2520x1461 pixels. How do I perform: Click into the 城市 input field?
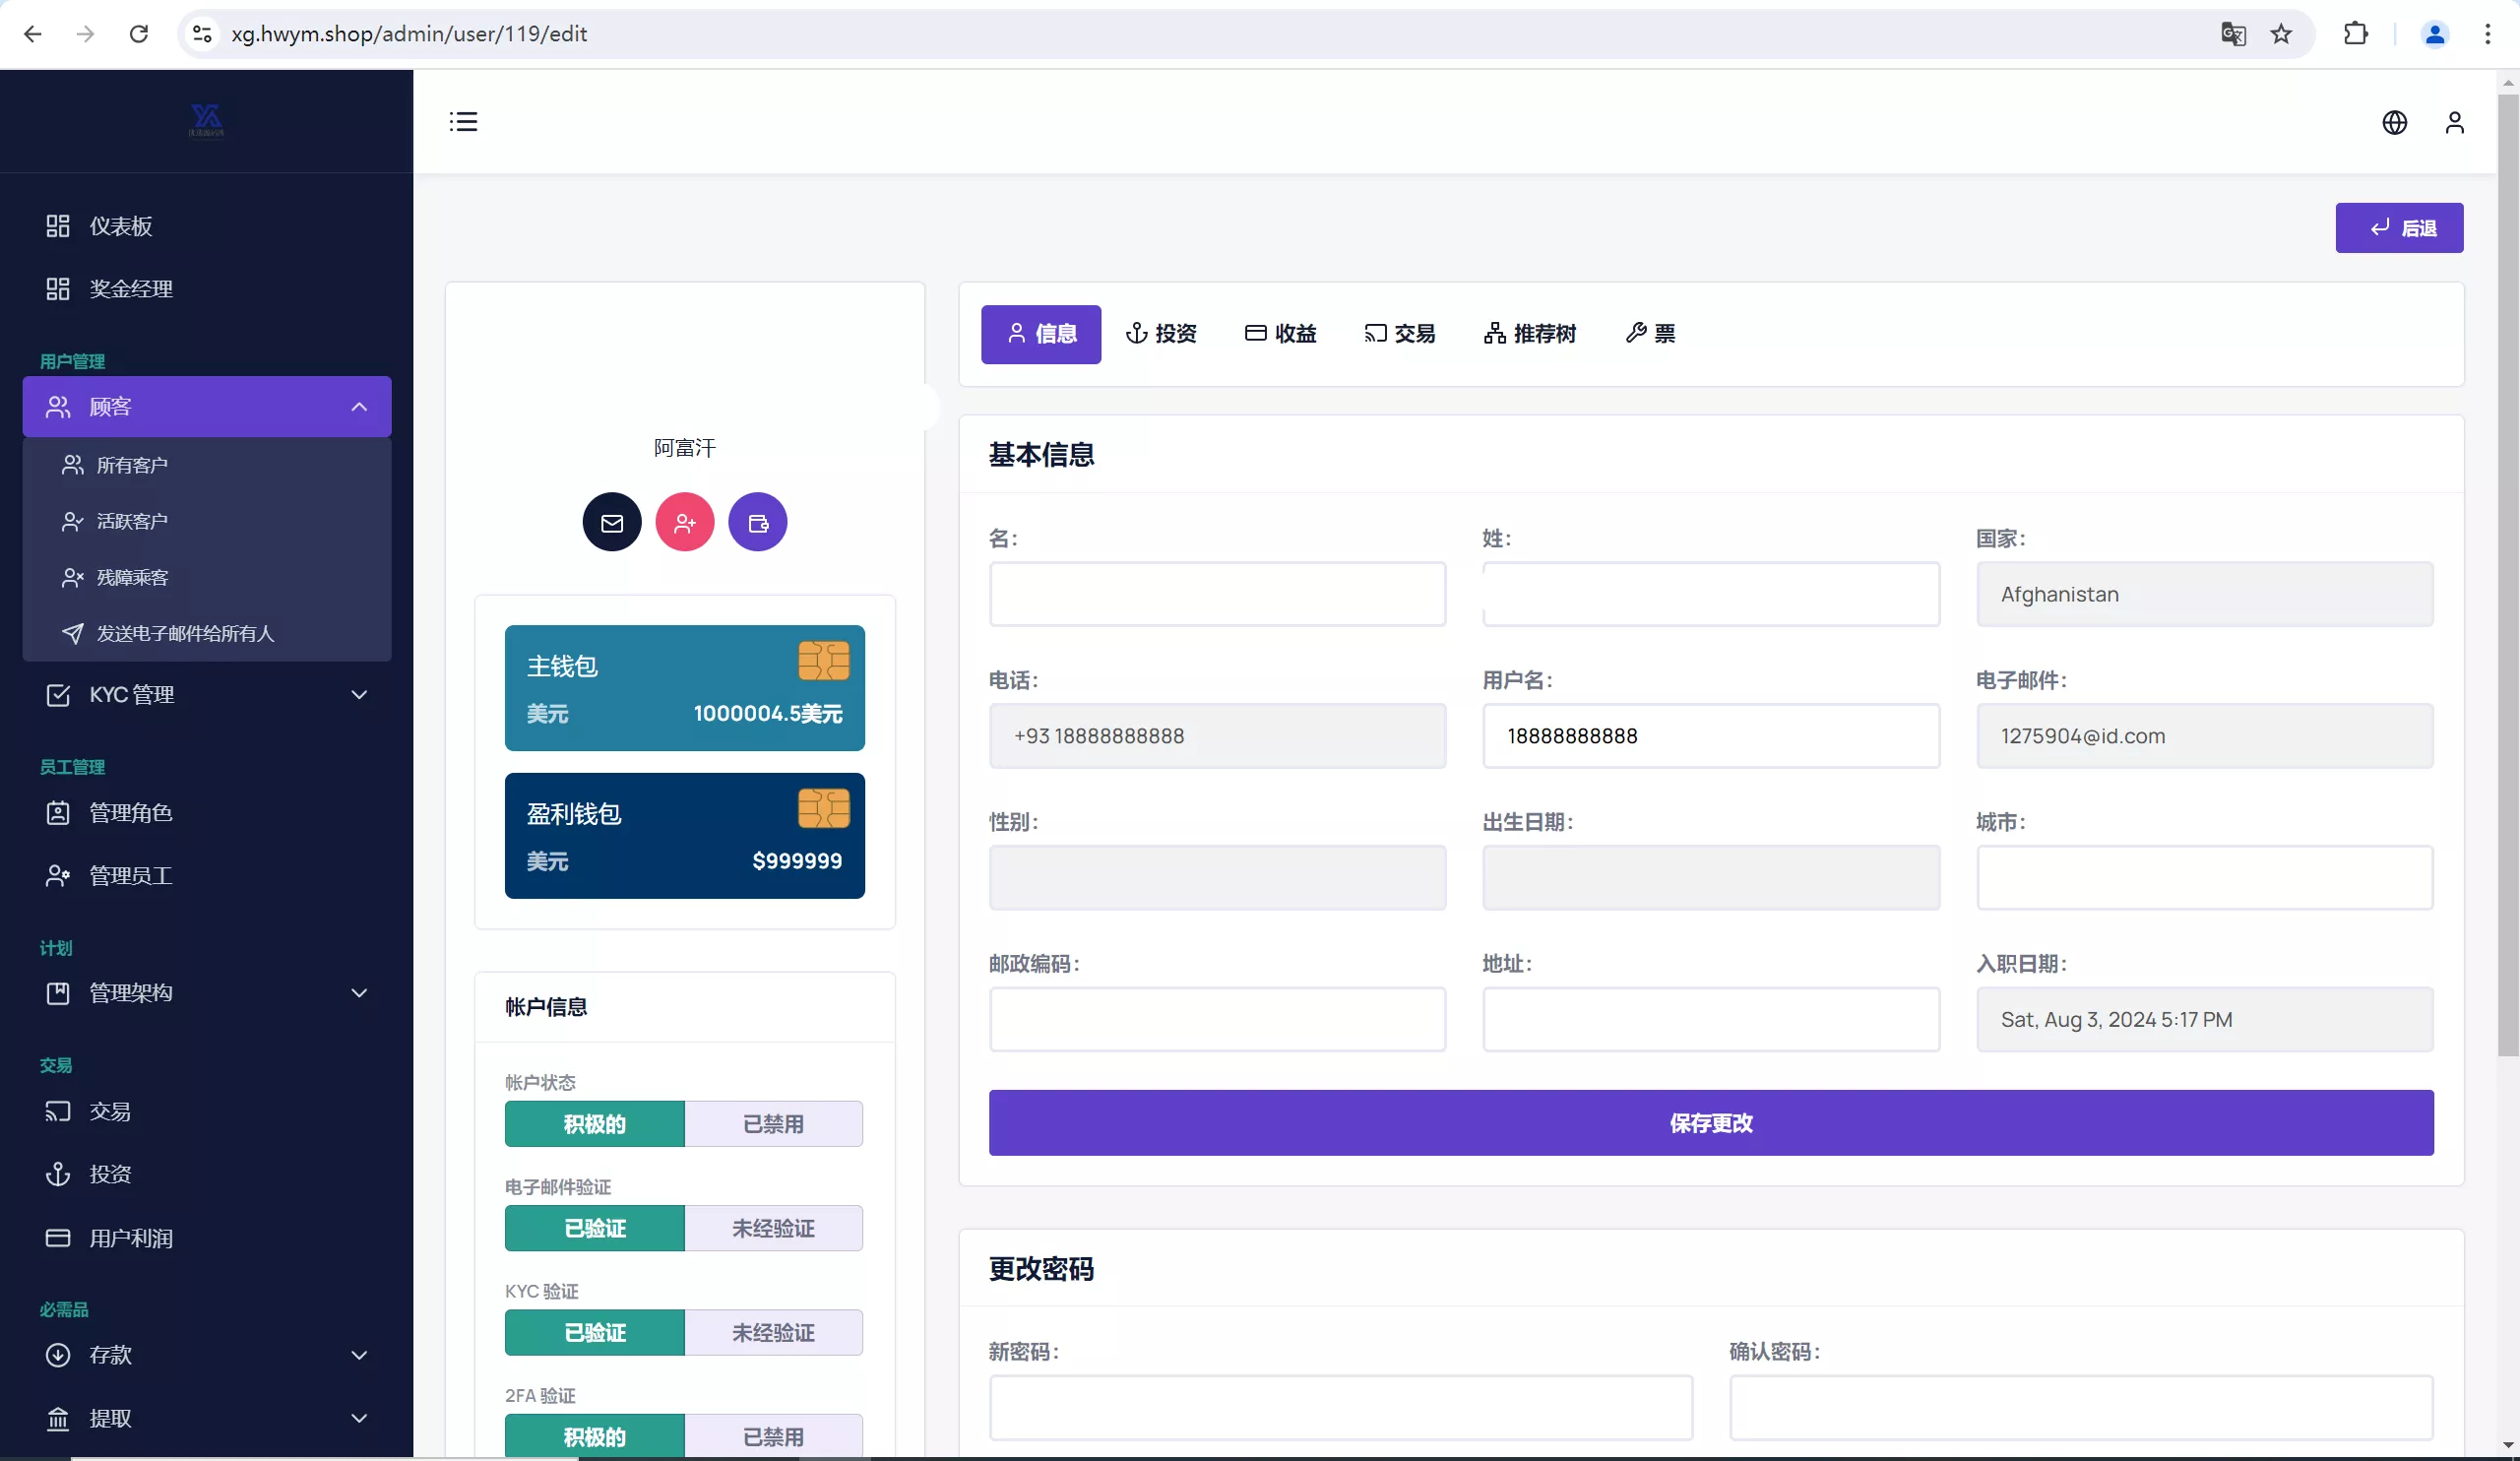(x=2204, y=878)
